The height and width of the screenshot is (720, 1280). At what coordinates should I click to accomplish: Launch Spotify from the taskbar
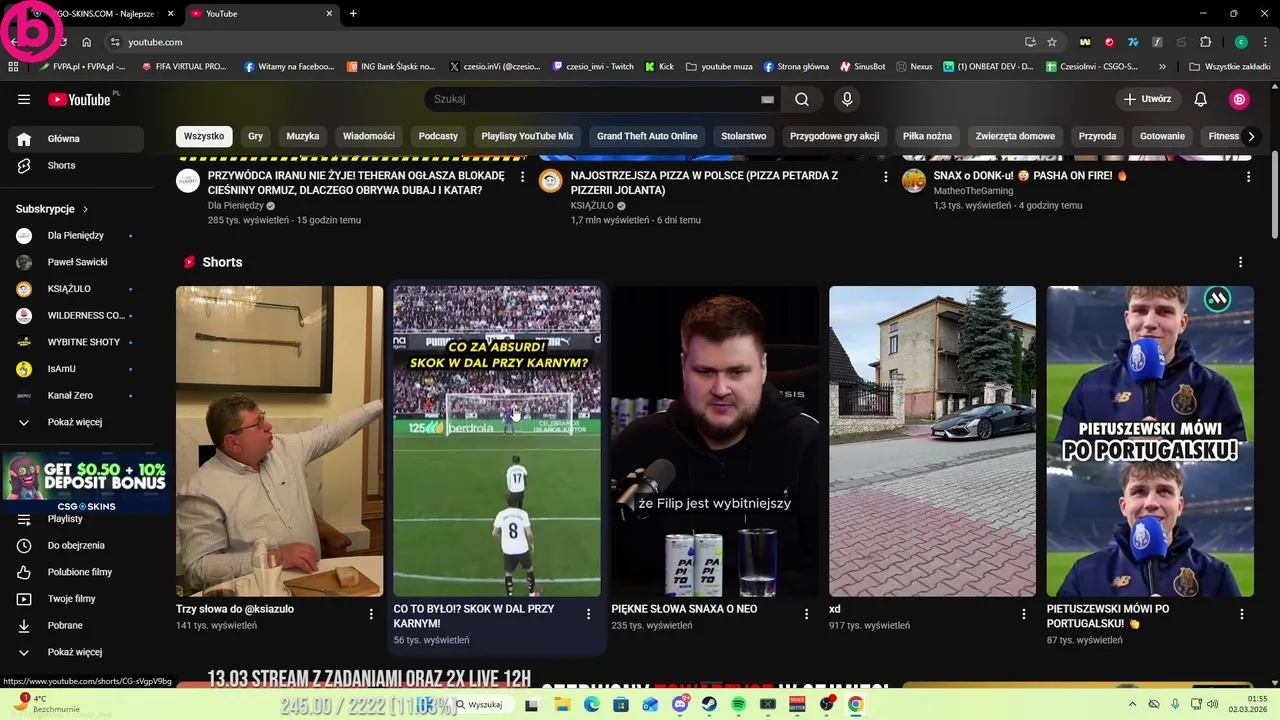click(x=738, y=704)
